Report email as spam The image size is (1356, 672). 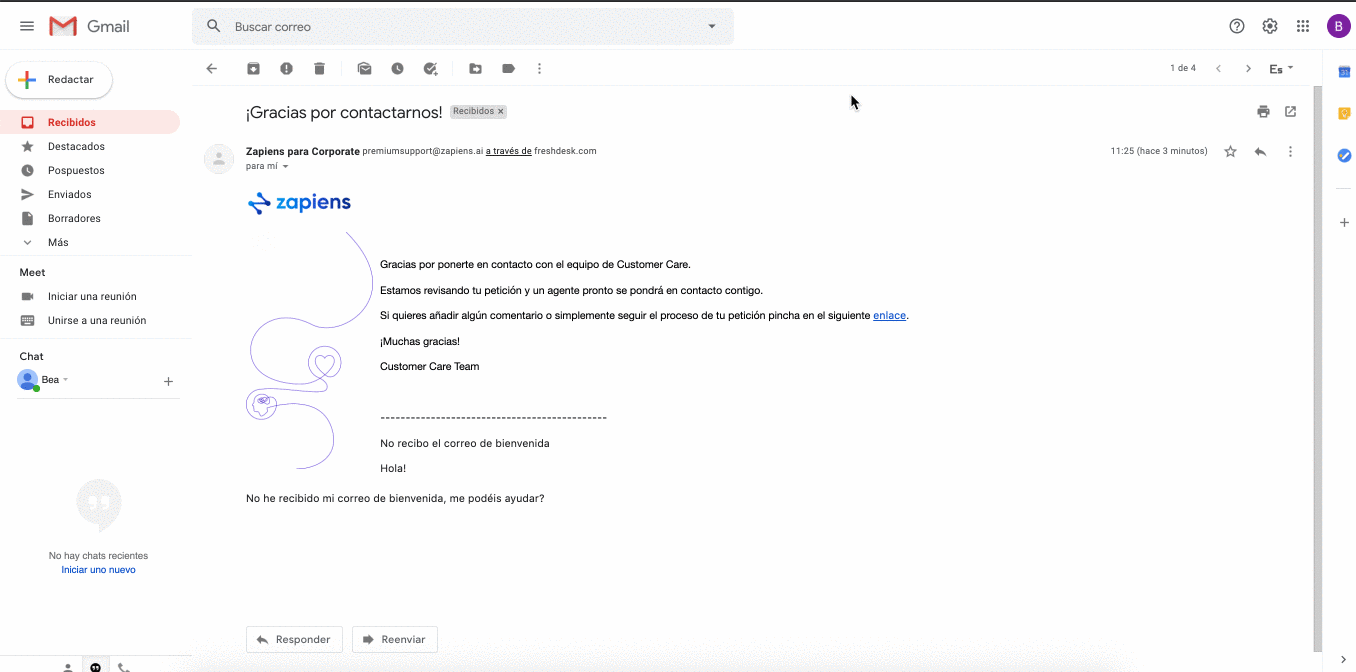click(x=287, y=68)
